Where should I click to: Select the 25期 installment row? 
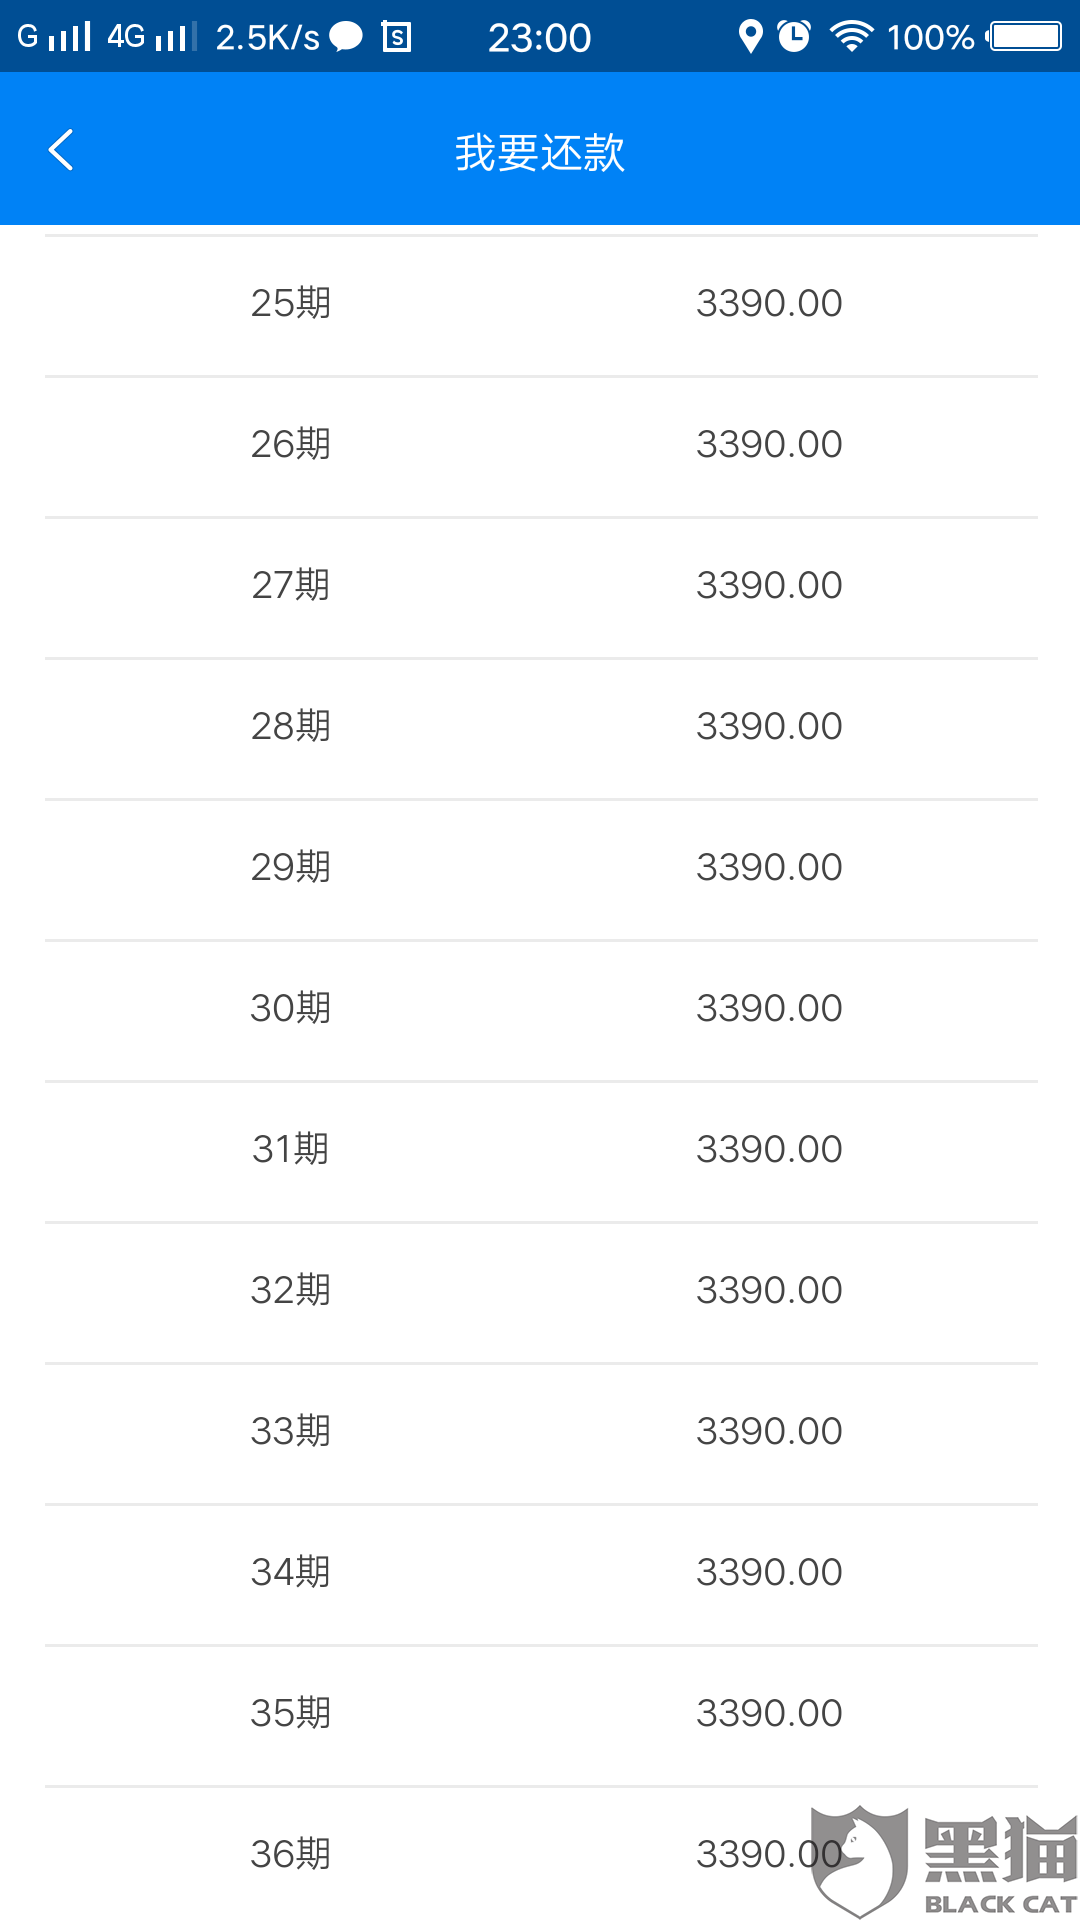[x=540, y=304]
